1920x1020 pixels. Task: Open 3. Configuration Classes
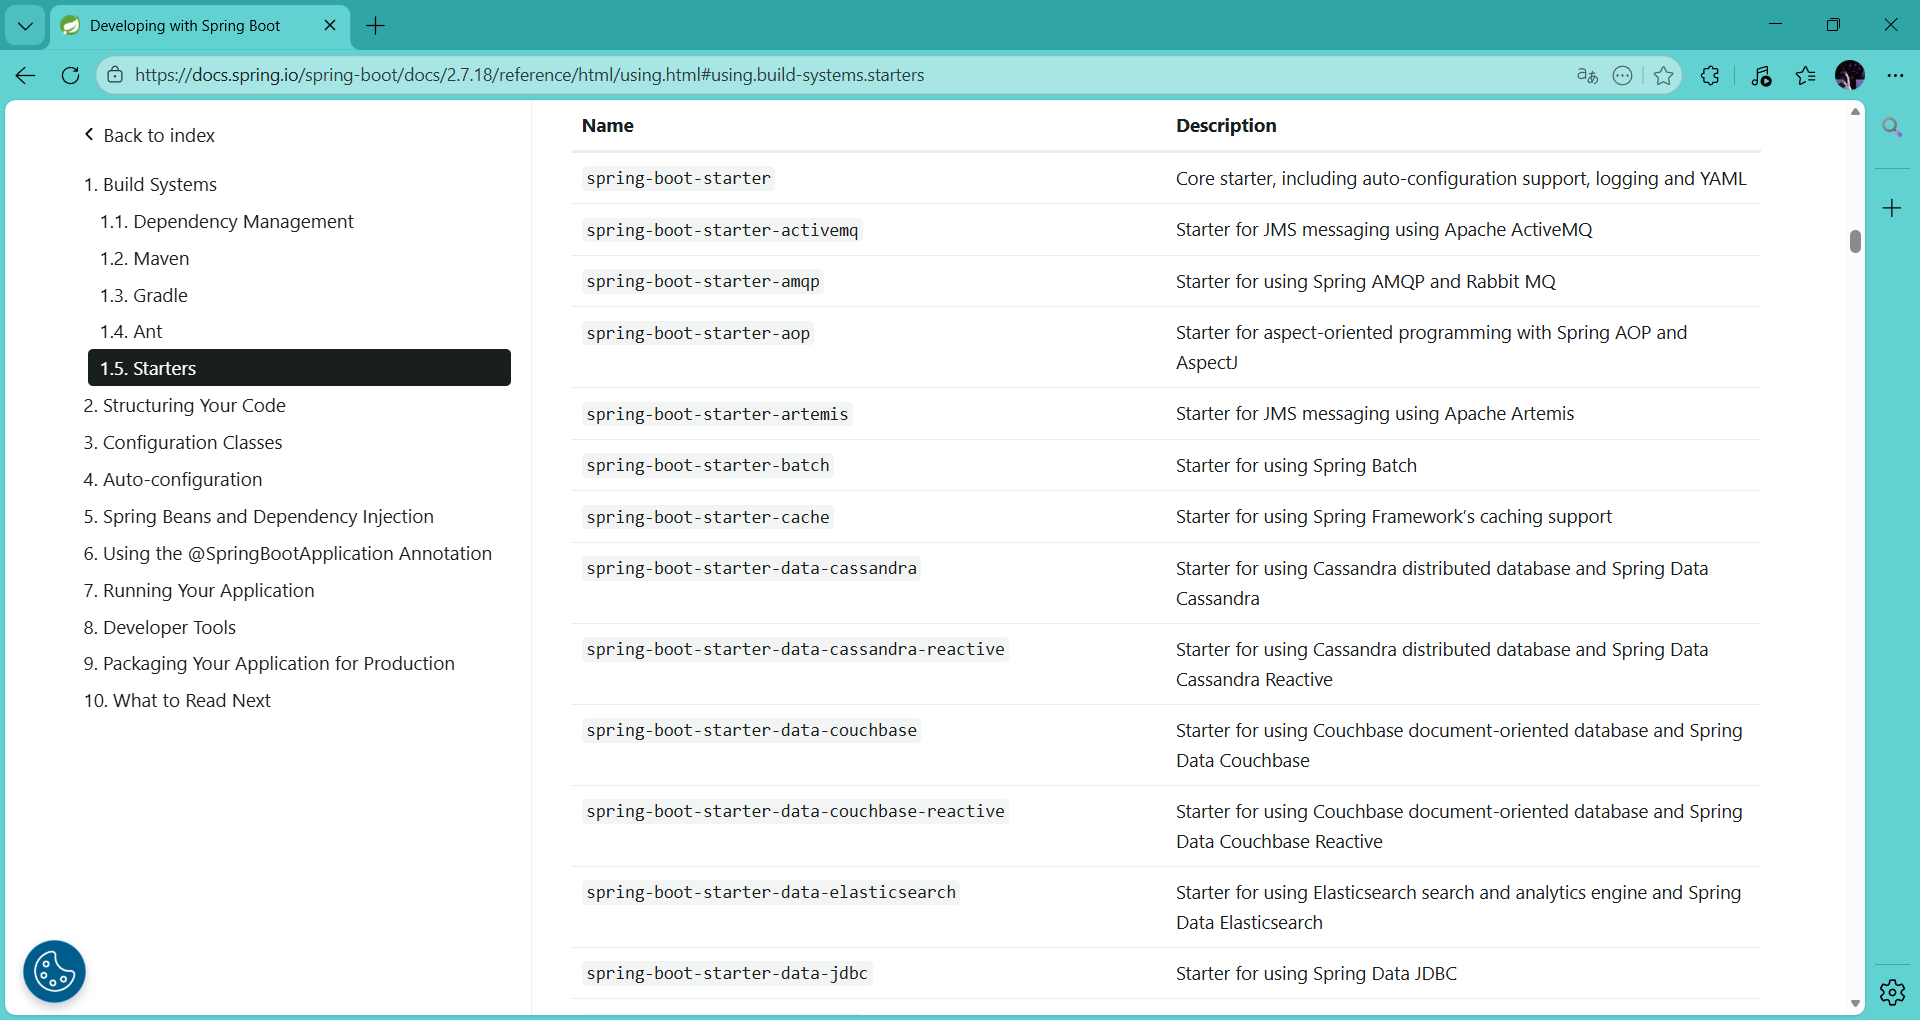point(183,442)
